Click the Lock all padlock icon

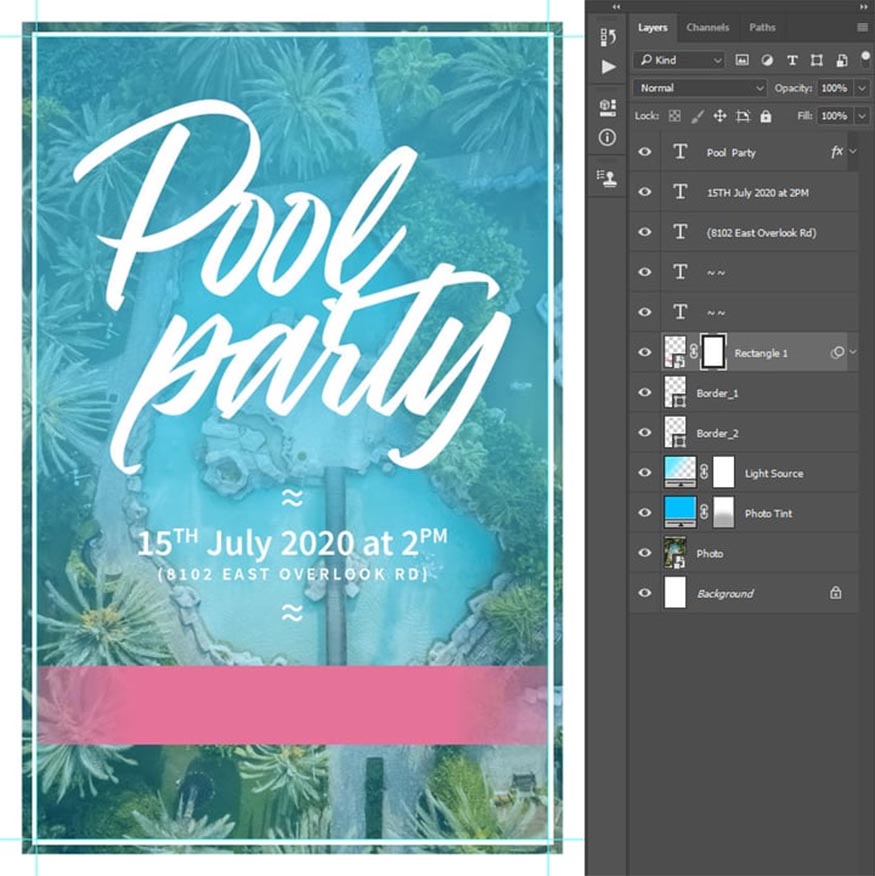[765, 116]
